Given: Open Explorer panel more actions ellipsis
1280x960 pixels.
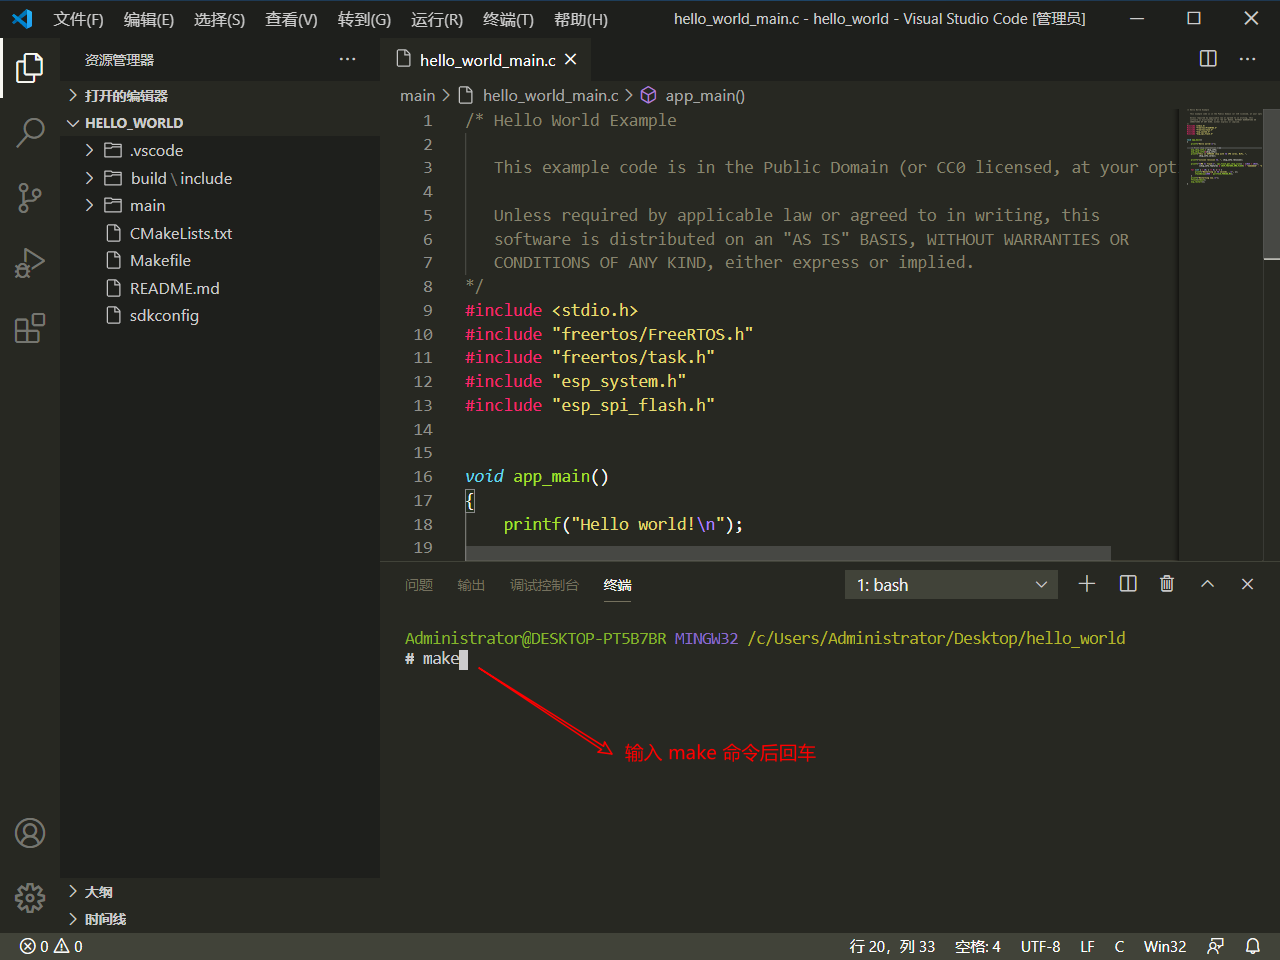Looking at the screenshot, I should click(347, 59).
